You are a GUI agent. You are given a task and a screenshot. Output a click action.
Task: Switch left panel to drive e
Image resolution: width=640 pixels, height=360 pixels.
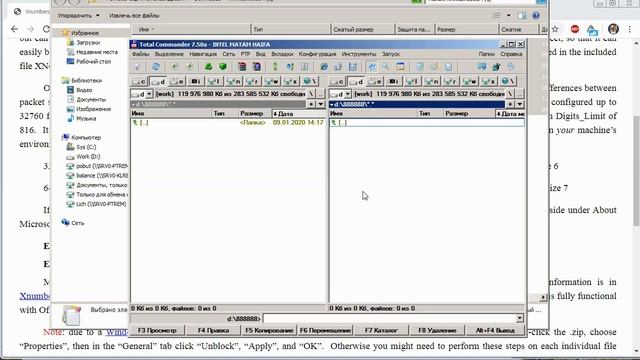pyautogui.click(x=178, y=82)
